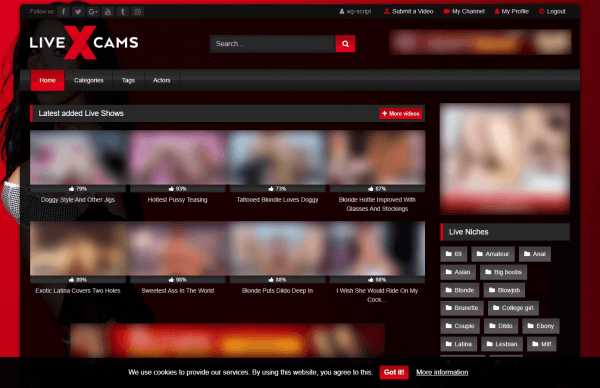Screen dimensions: 600x388
Task: Open the YouTube social icon
Action: pyautogui.click(x=108, y=11)
